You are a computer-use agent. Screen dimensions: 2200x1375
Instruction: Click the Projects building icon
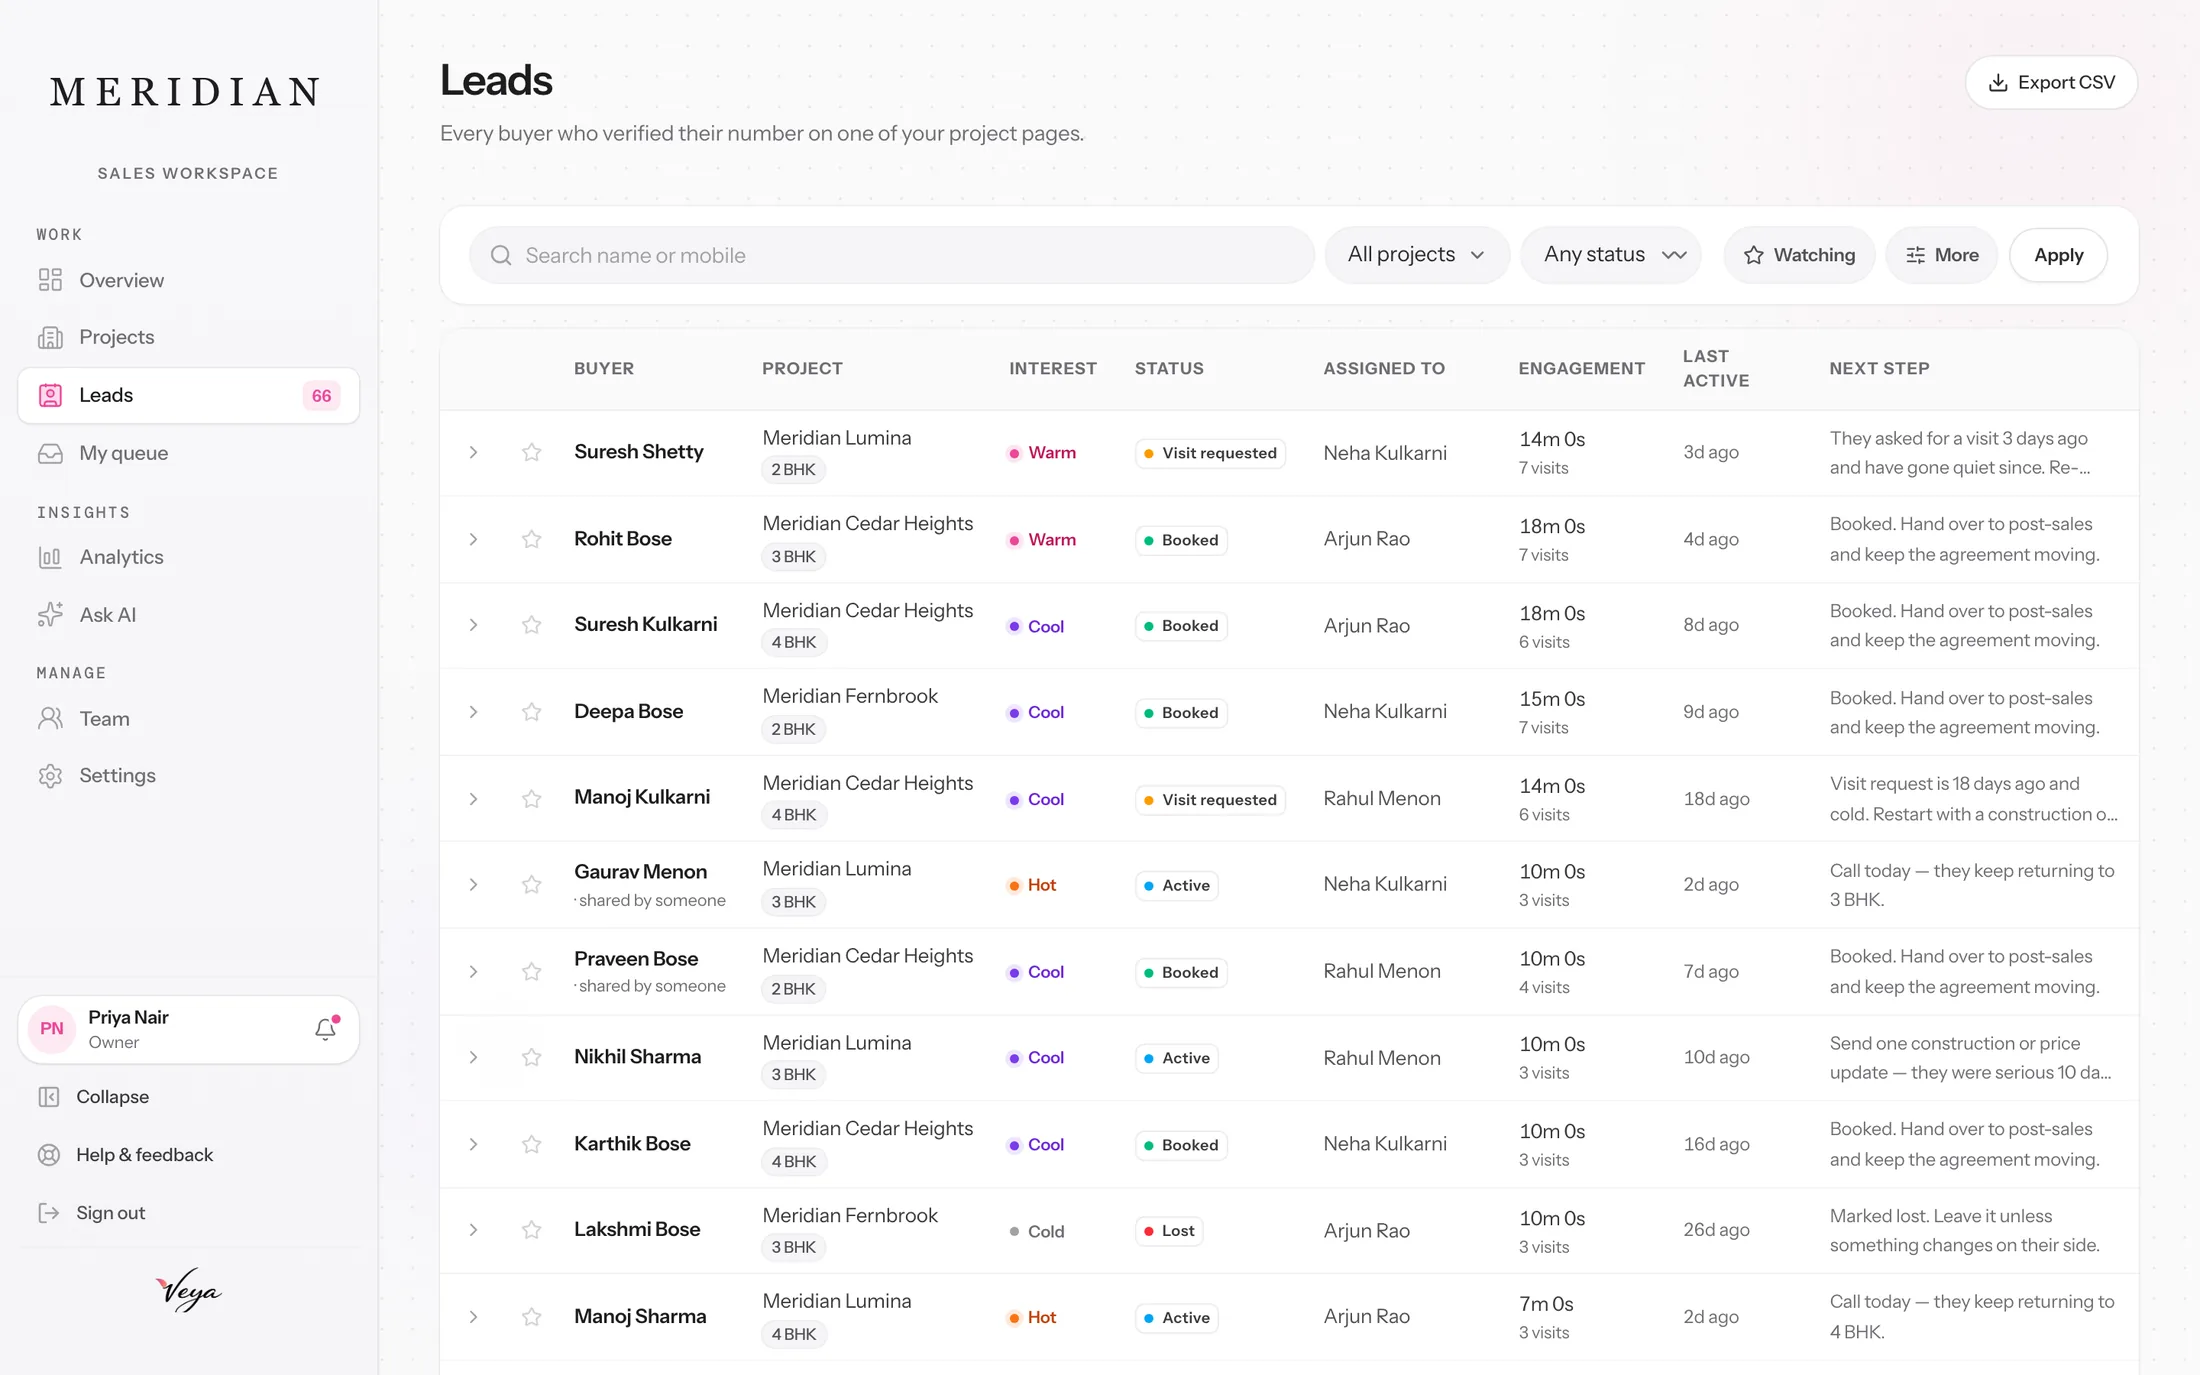coord(50,337)
